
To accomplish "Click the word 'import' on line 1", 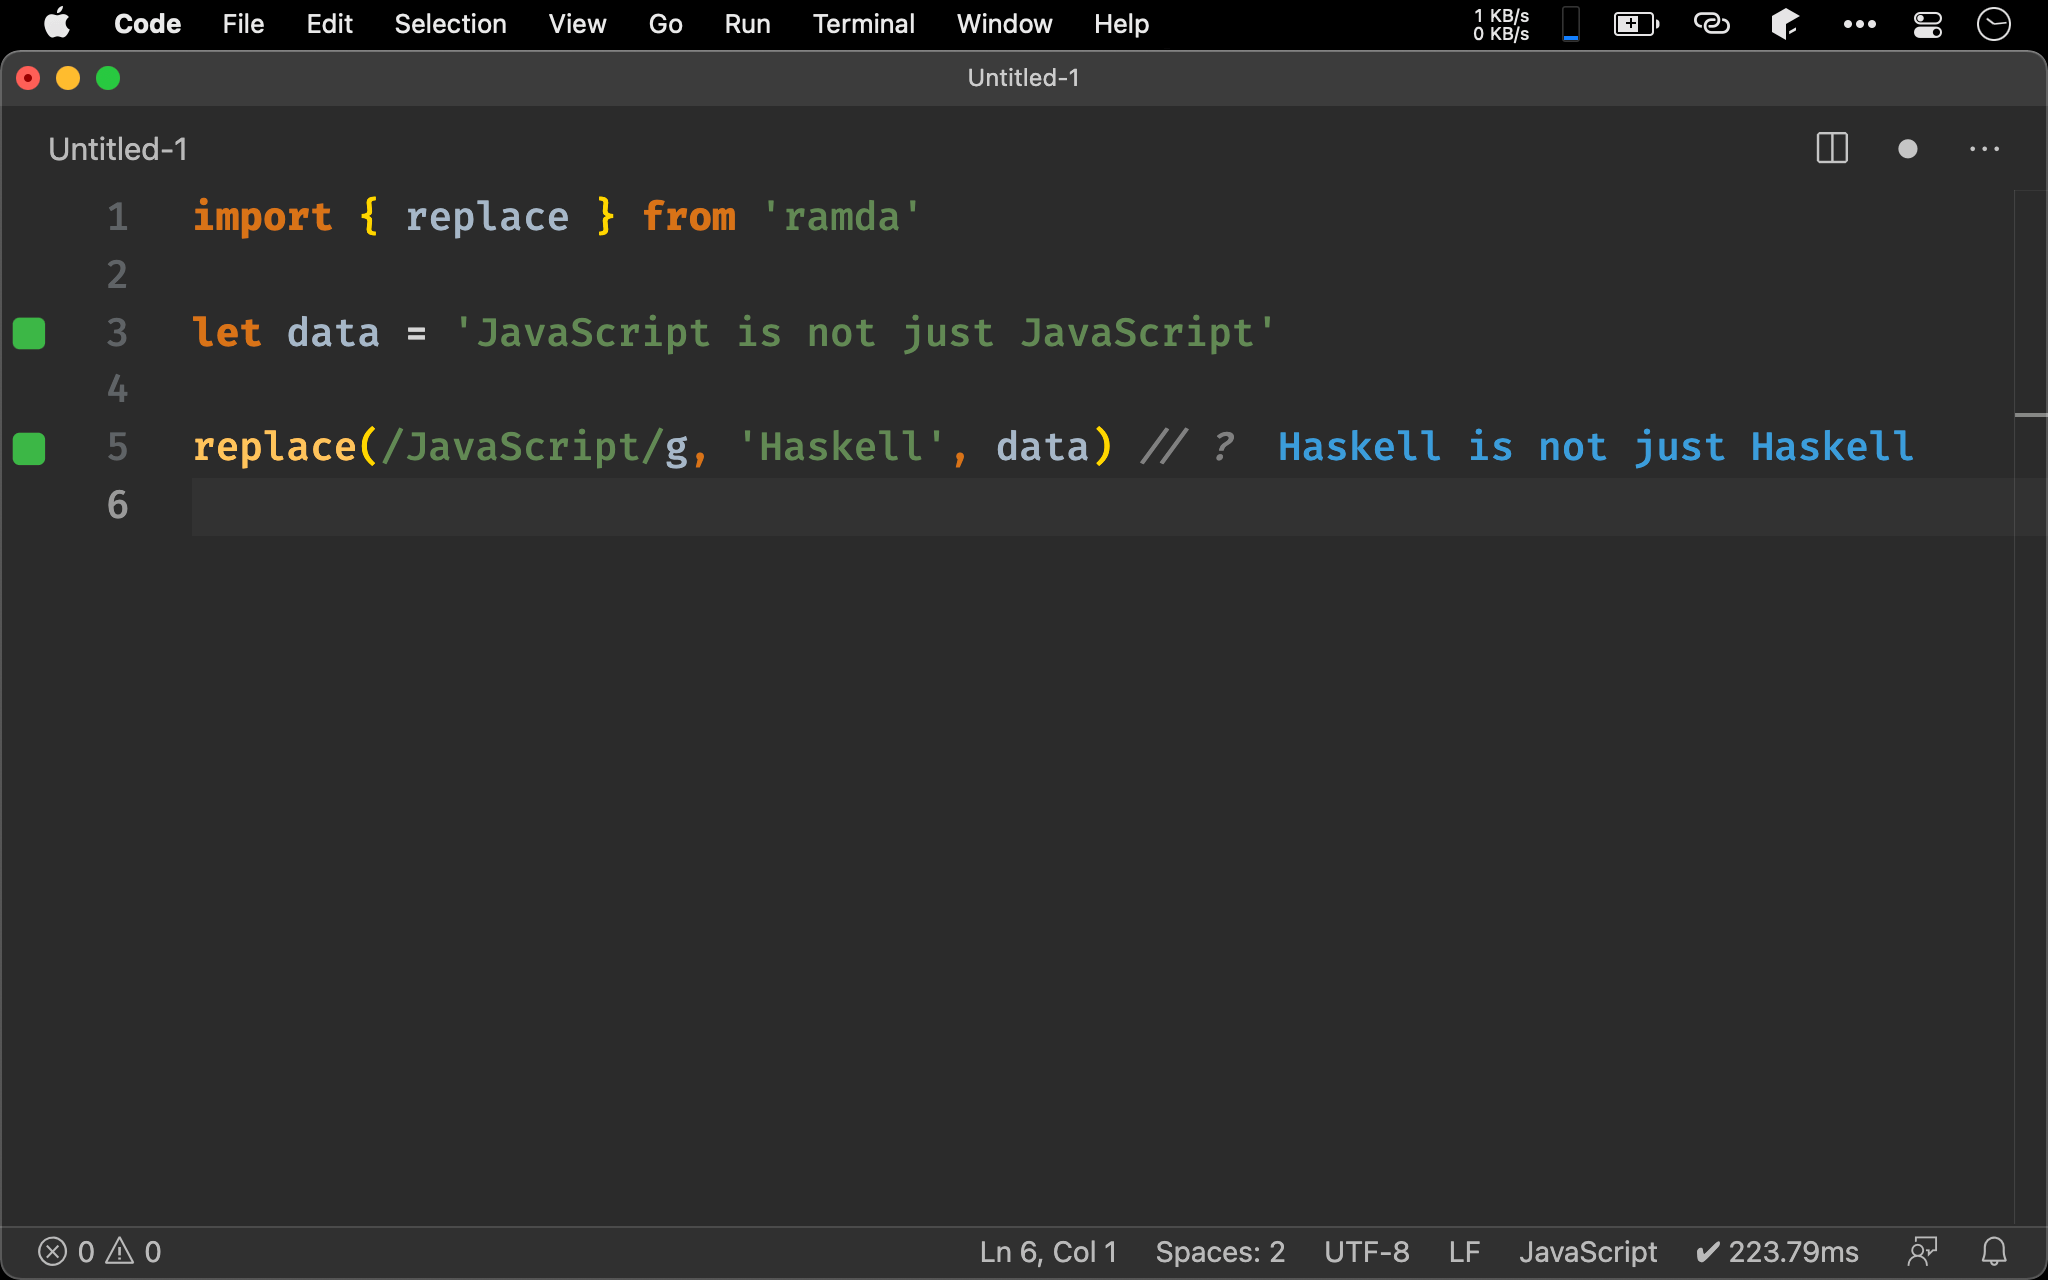I will (262, 217).
